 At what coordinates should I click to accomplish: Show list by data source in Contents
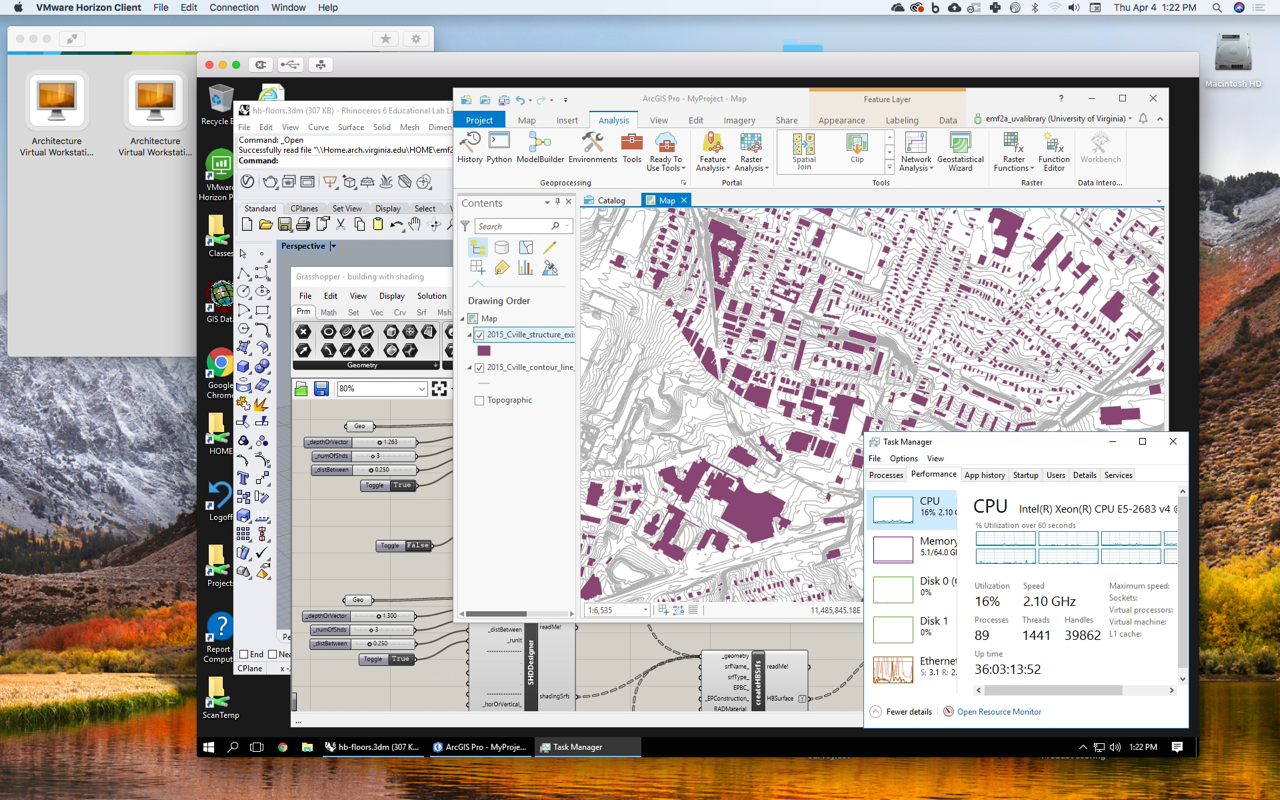[502, 247]
